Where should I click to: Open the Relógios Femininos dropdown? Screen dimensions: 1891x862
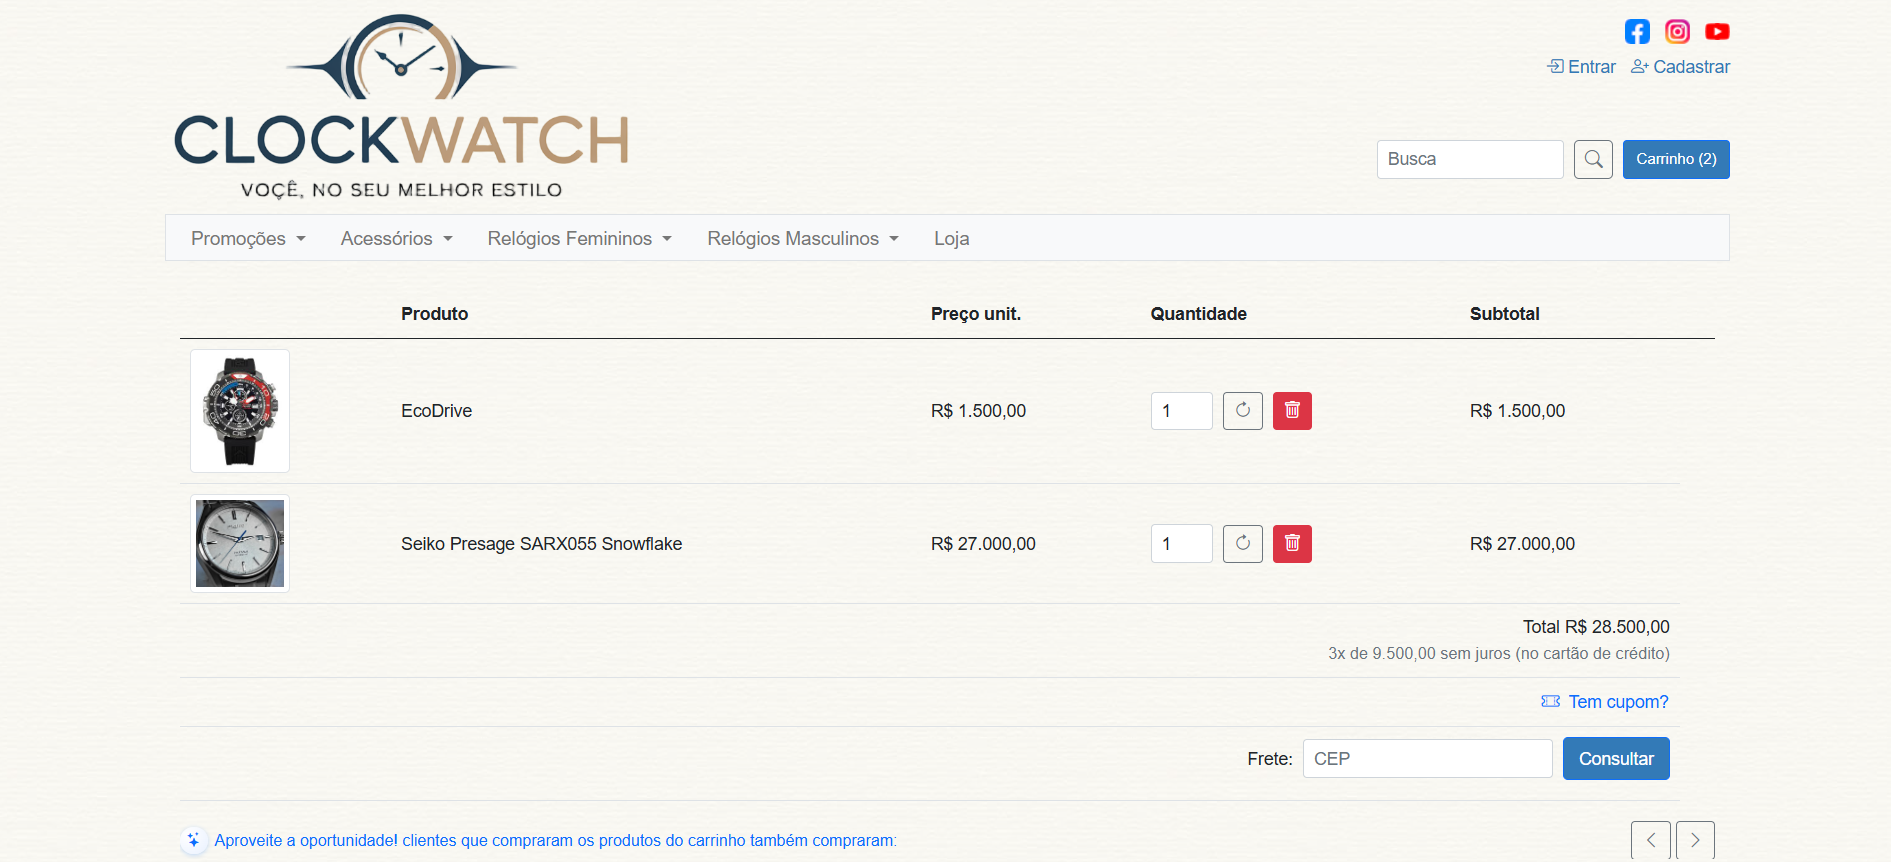[x=579, y=239]
